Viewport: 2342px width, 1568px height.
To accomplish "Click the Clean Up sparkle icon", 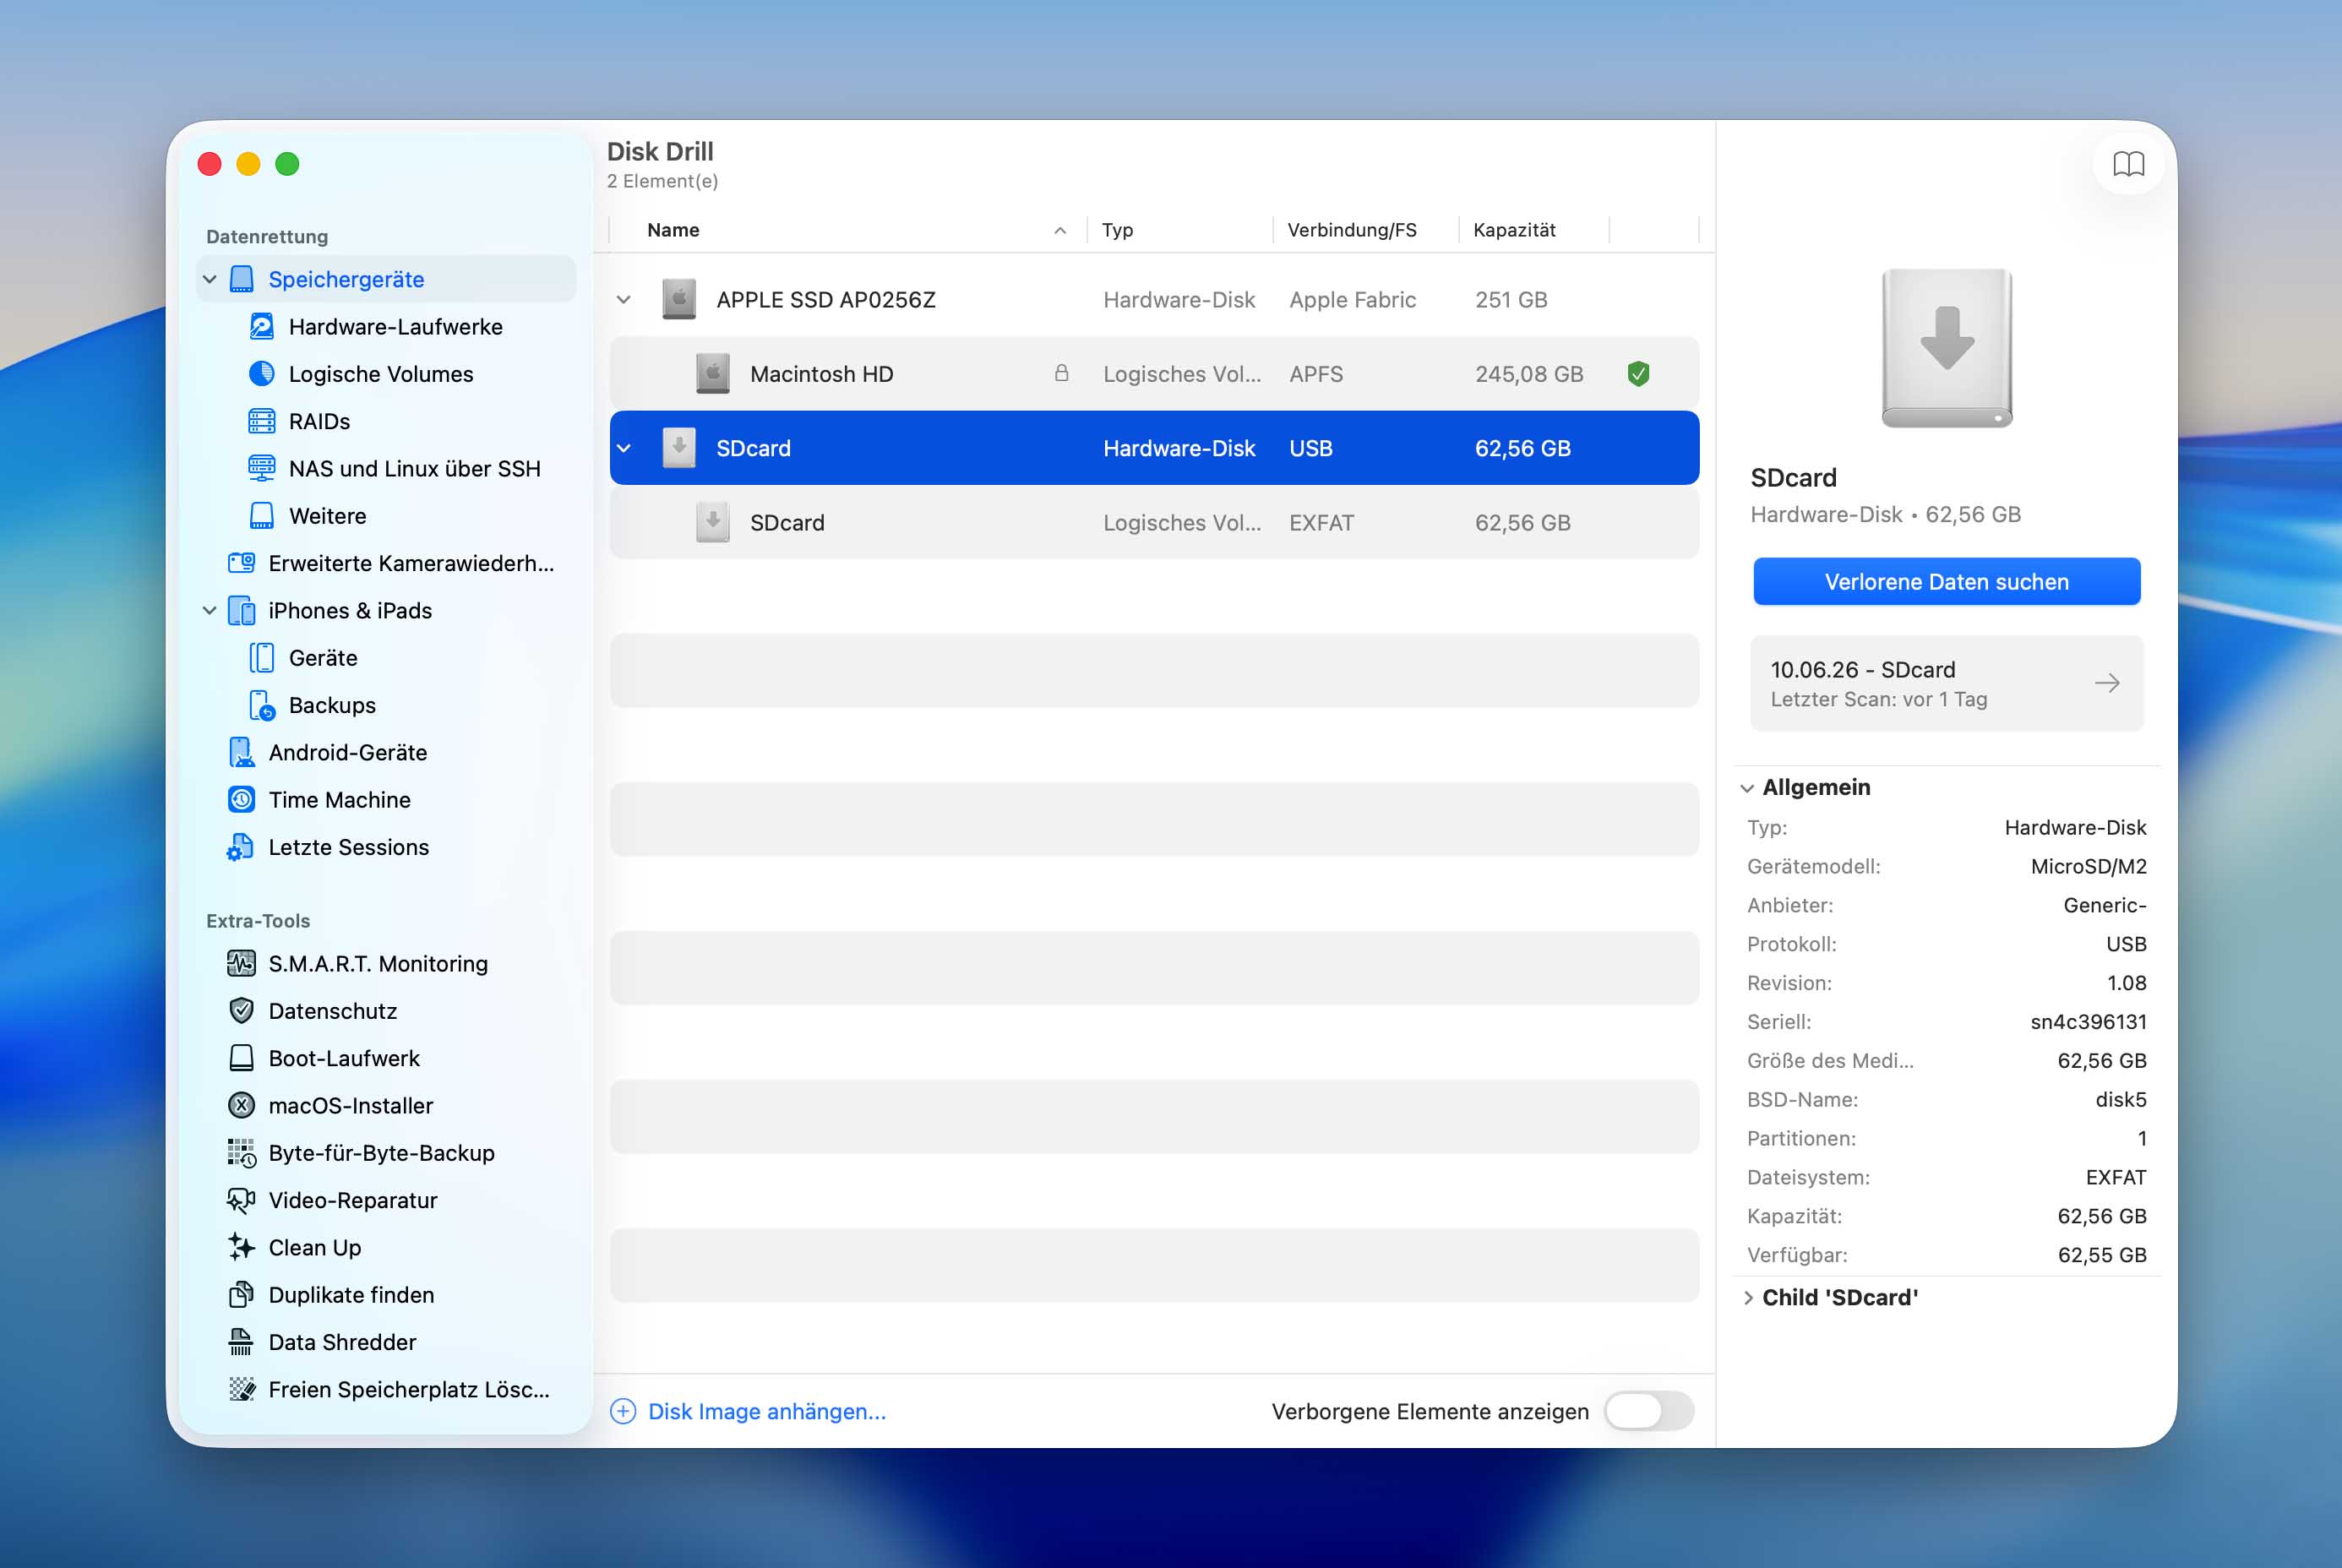I will (242, 1247).
